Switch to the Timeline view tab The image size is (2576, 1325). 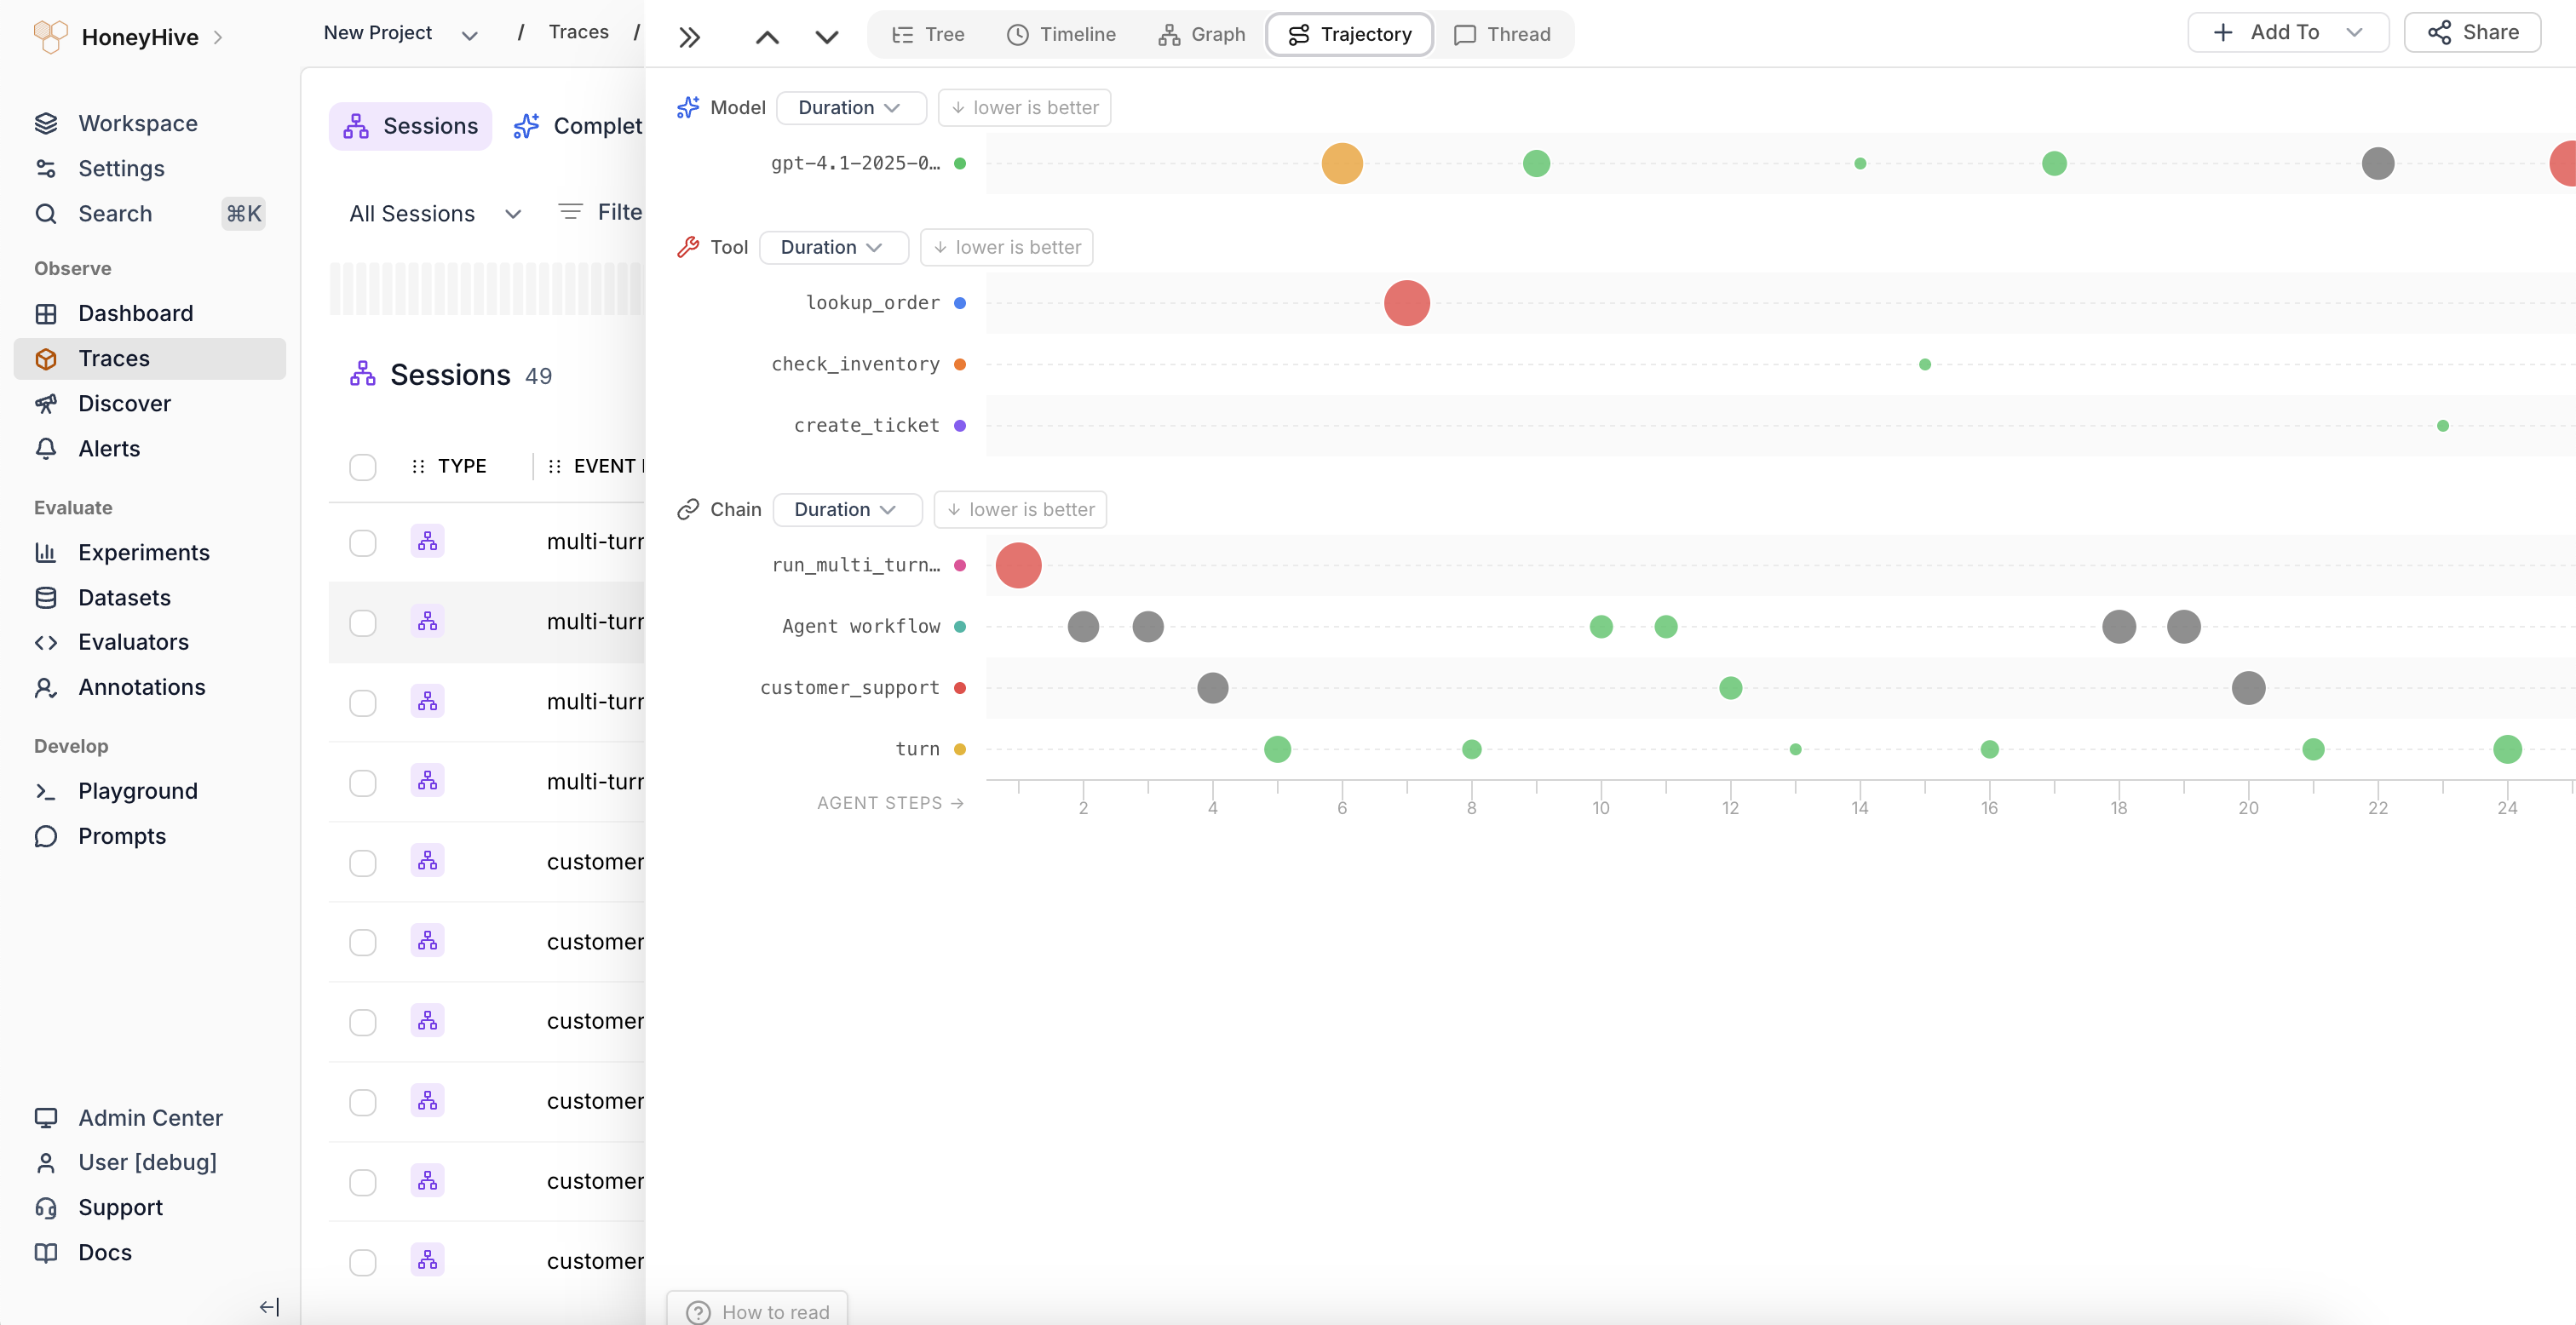(x=1061, y=34)
